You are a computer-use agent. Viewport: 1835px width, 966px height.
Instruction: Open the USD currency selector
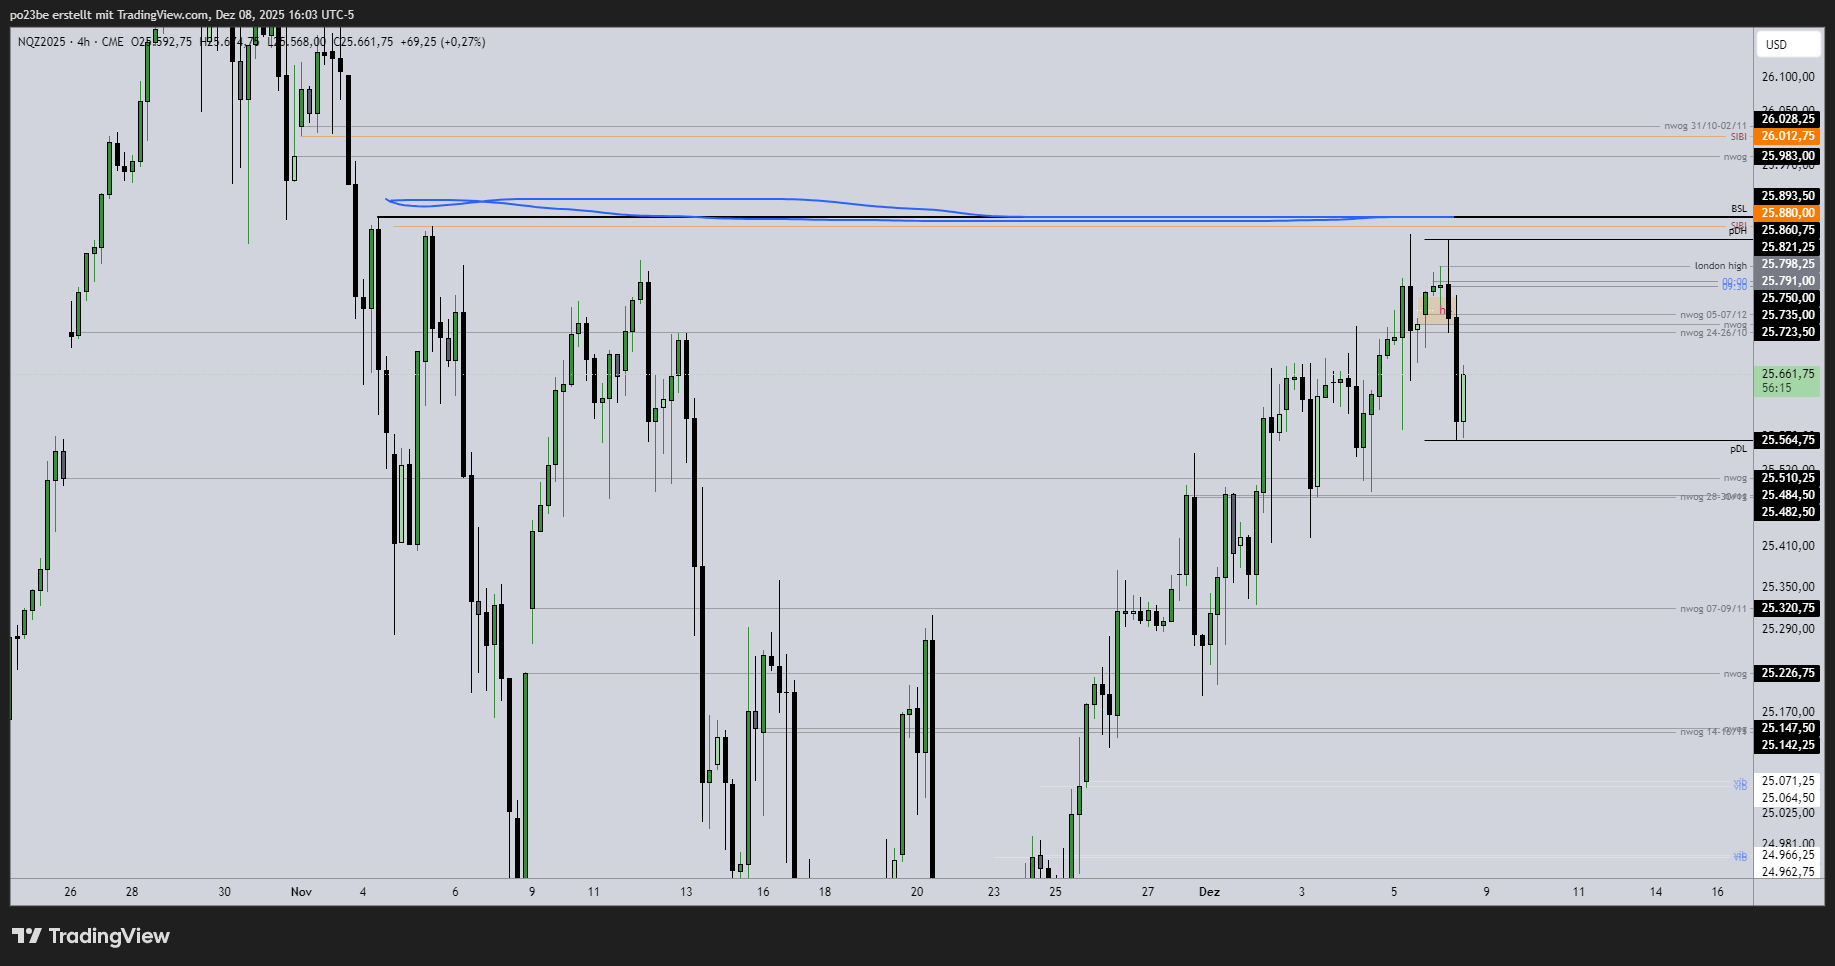point(1788,44)
